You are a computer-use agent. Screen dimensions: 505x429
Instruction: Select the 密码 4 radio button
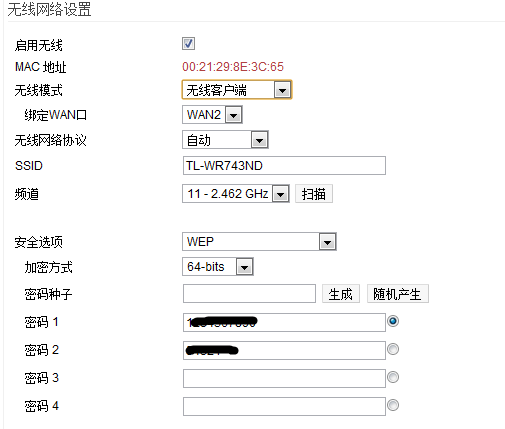pos(393,405)
